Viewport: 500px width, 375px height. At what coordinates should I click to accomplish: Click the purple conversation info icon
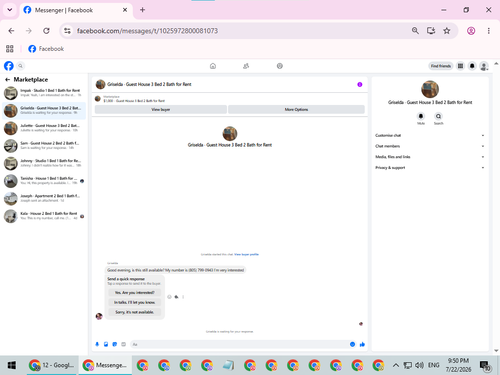(360, 84)
